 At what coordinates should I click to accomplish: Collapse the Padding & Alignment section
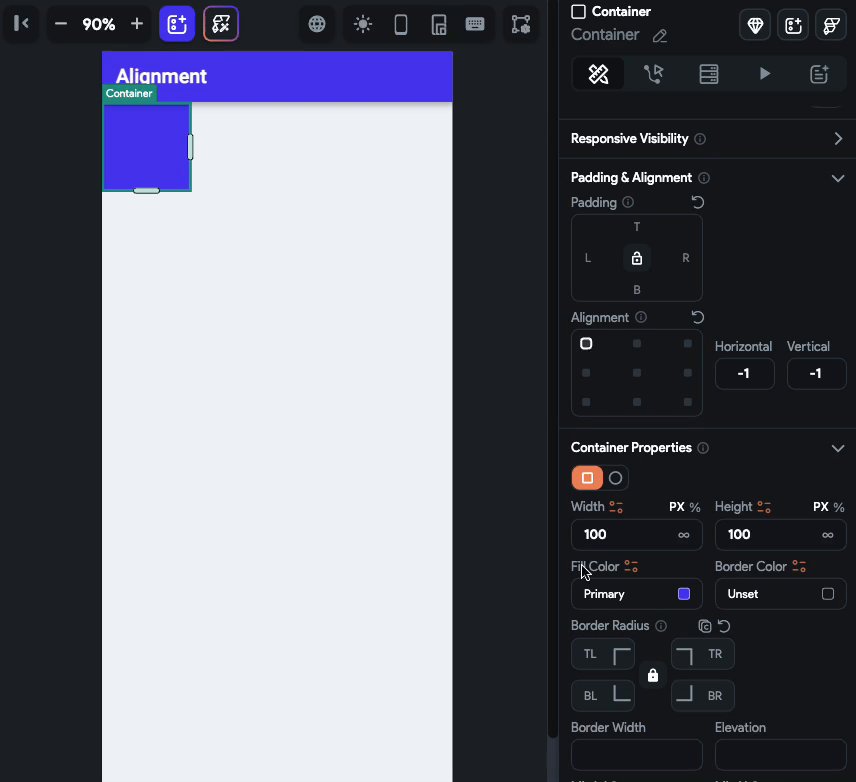point(837,178)
